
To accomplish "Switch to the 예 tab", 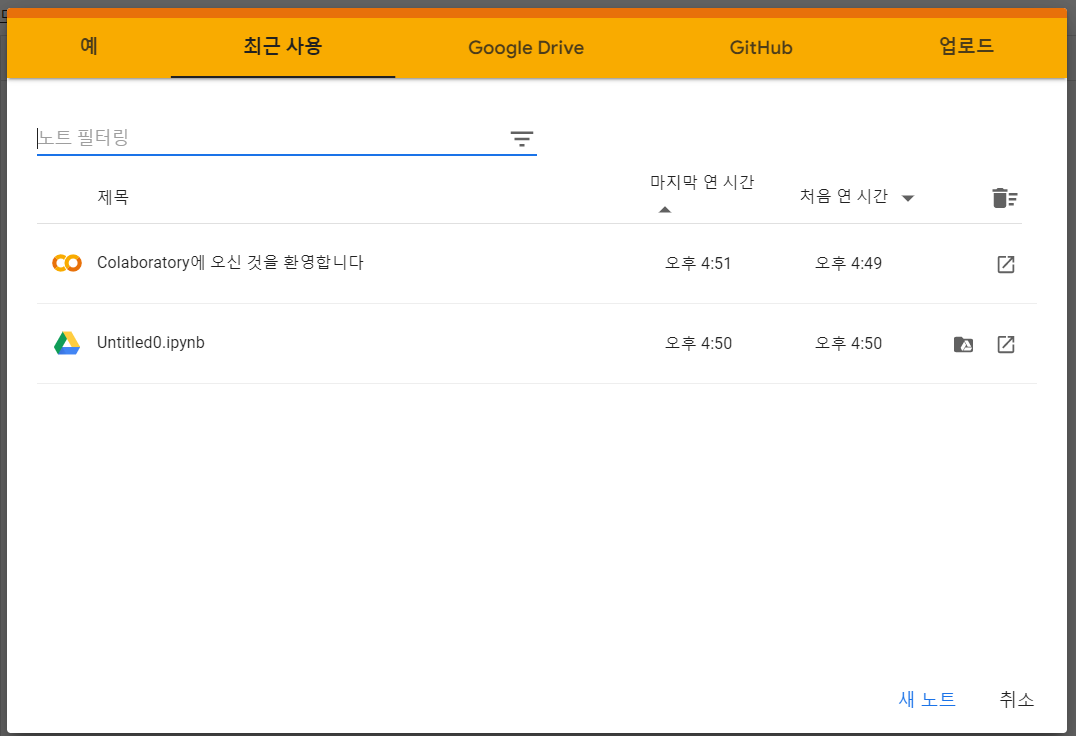I will tap(89, 47).
